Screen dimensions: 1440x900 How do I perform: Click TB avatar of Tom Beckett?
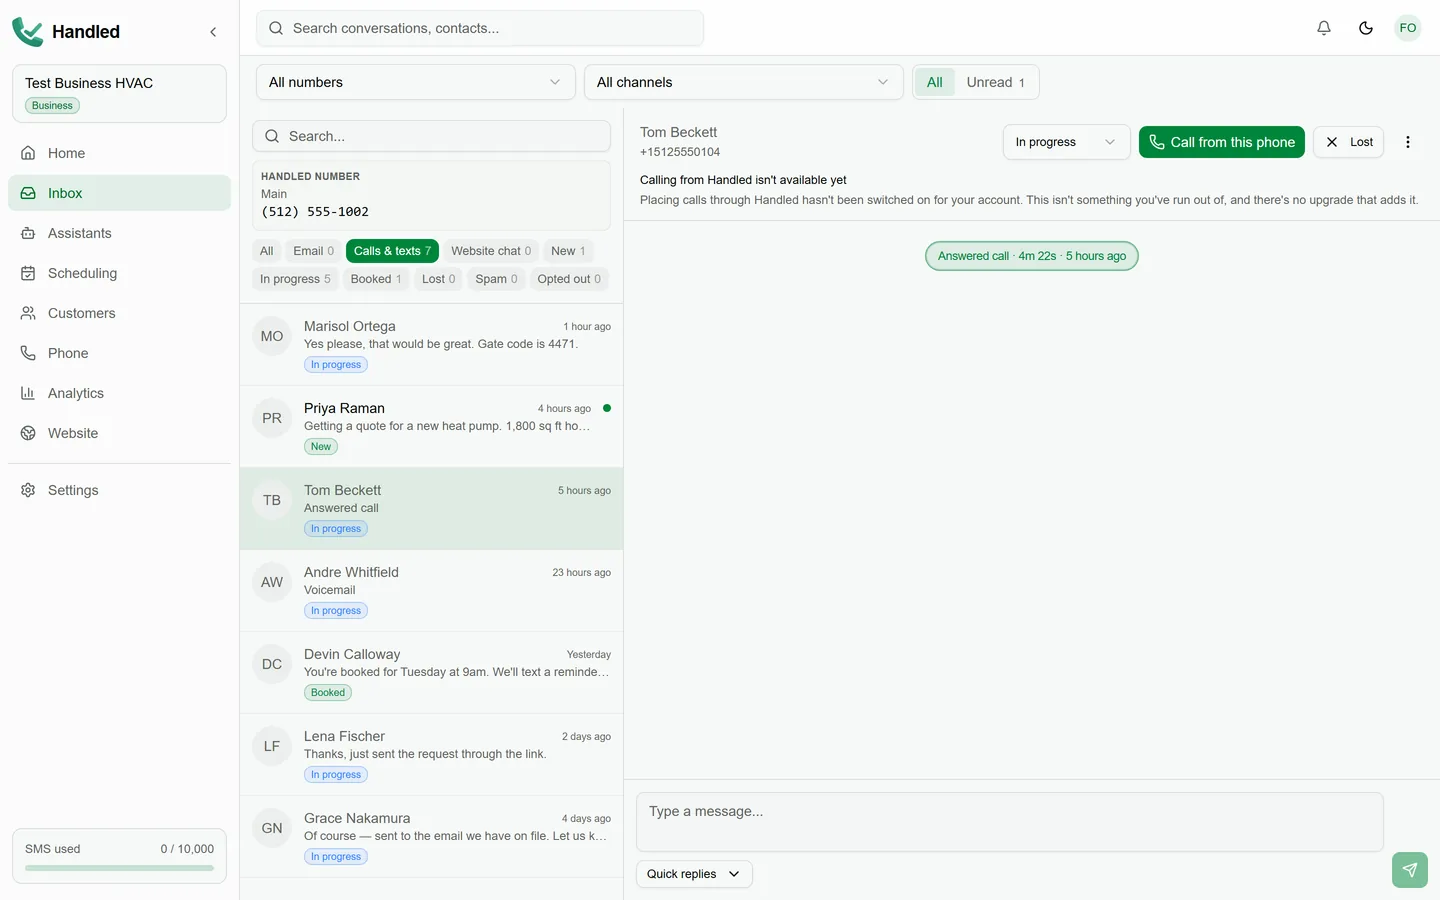click(272, 500)
